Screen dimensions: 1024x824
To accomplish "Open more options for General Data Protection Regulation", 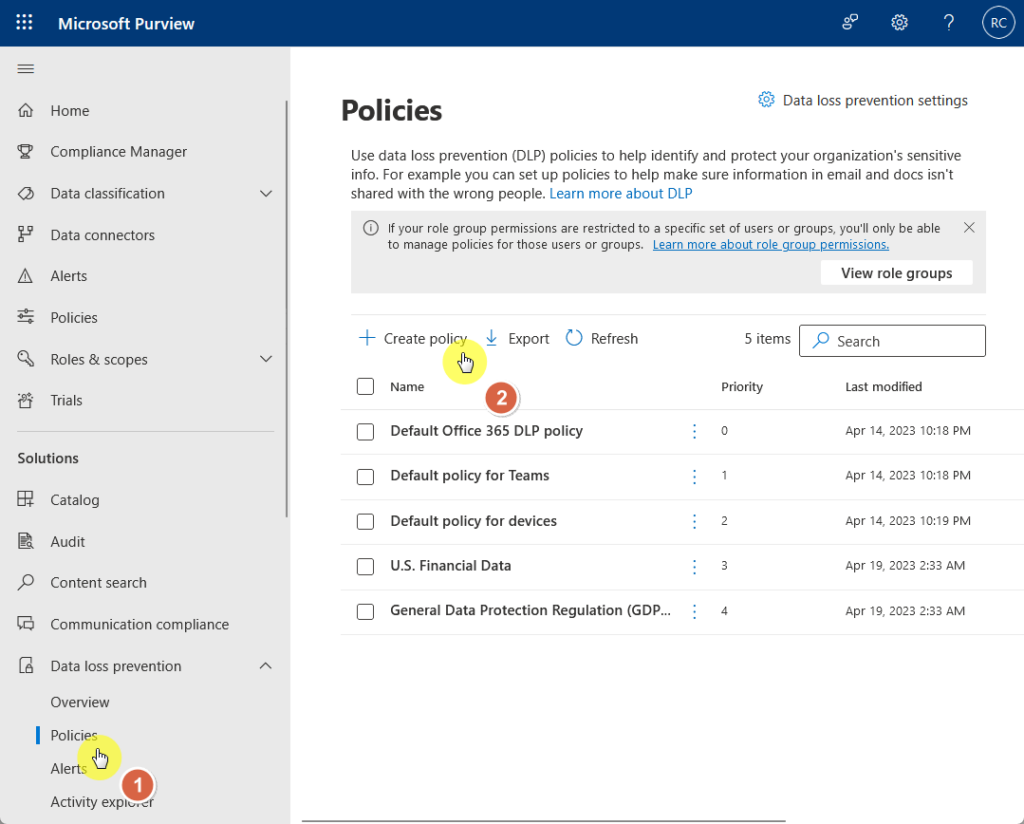I will (694, 611).
